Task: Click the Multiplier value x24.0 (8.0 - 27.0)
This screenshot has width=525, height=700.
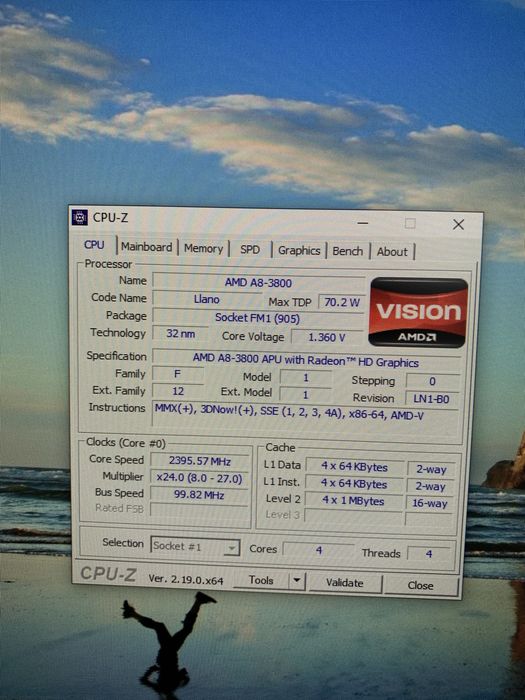Action: 200,479
